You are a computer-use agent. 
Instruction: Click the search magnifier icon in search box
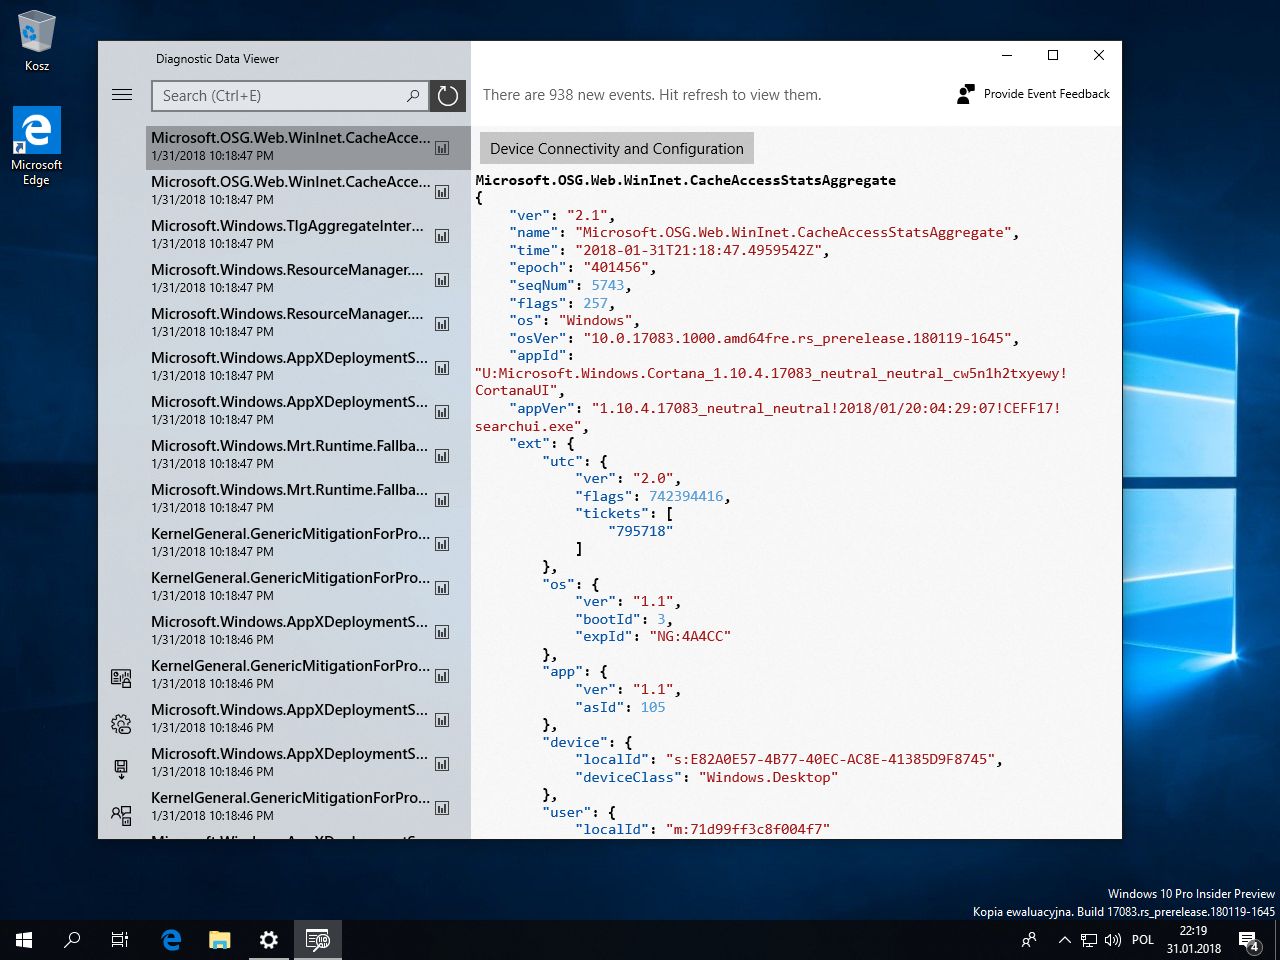413,96
